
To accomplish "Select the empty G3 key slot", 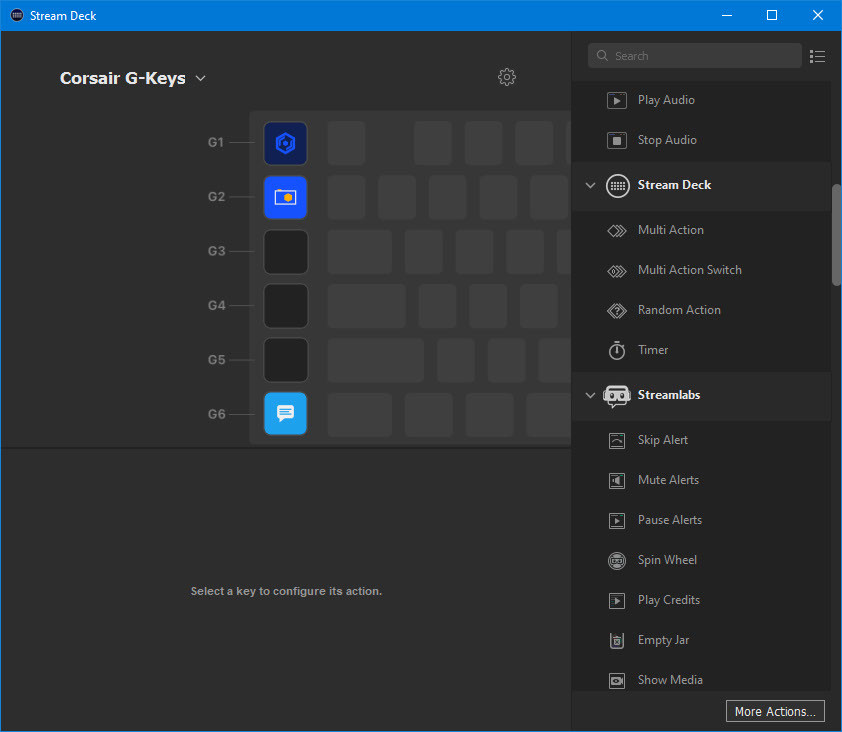I will (x=285, y=251).
